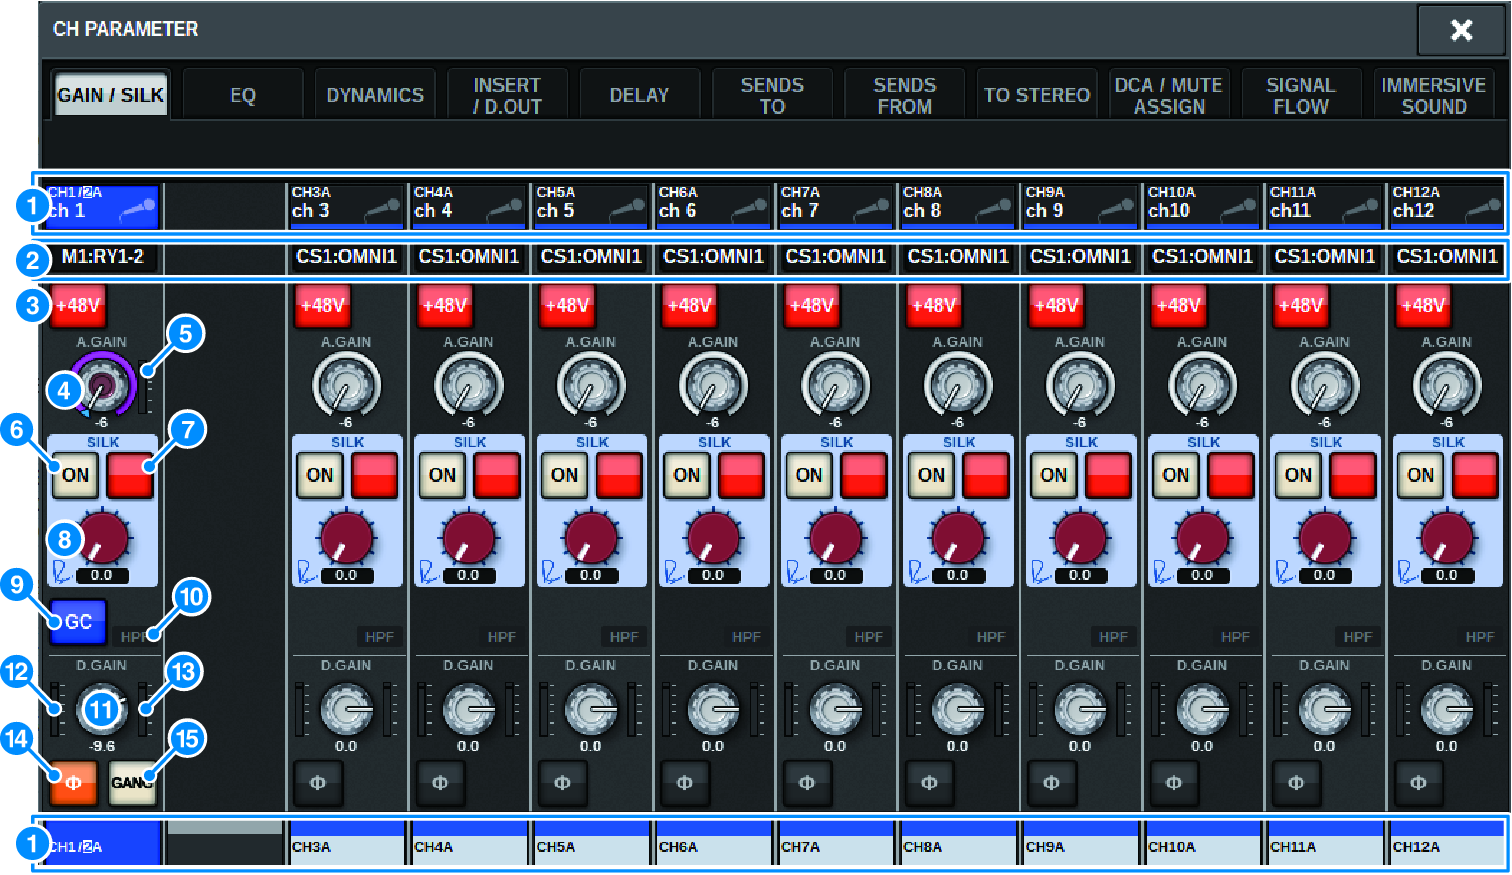This screenshot has height=875, width=1512.
Task: Switch to the EQ tab
Action: pyautogui.click(x=243, y=95)
